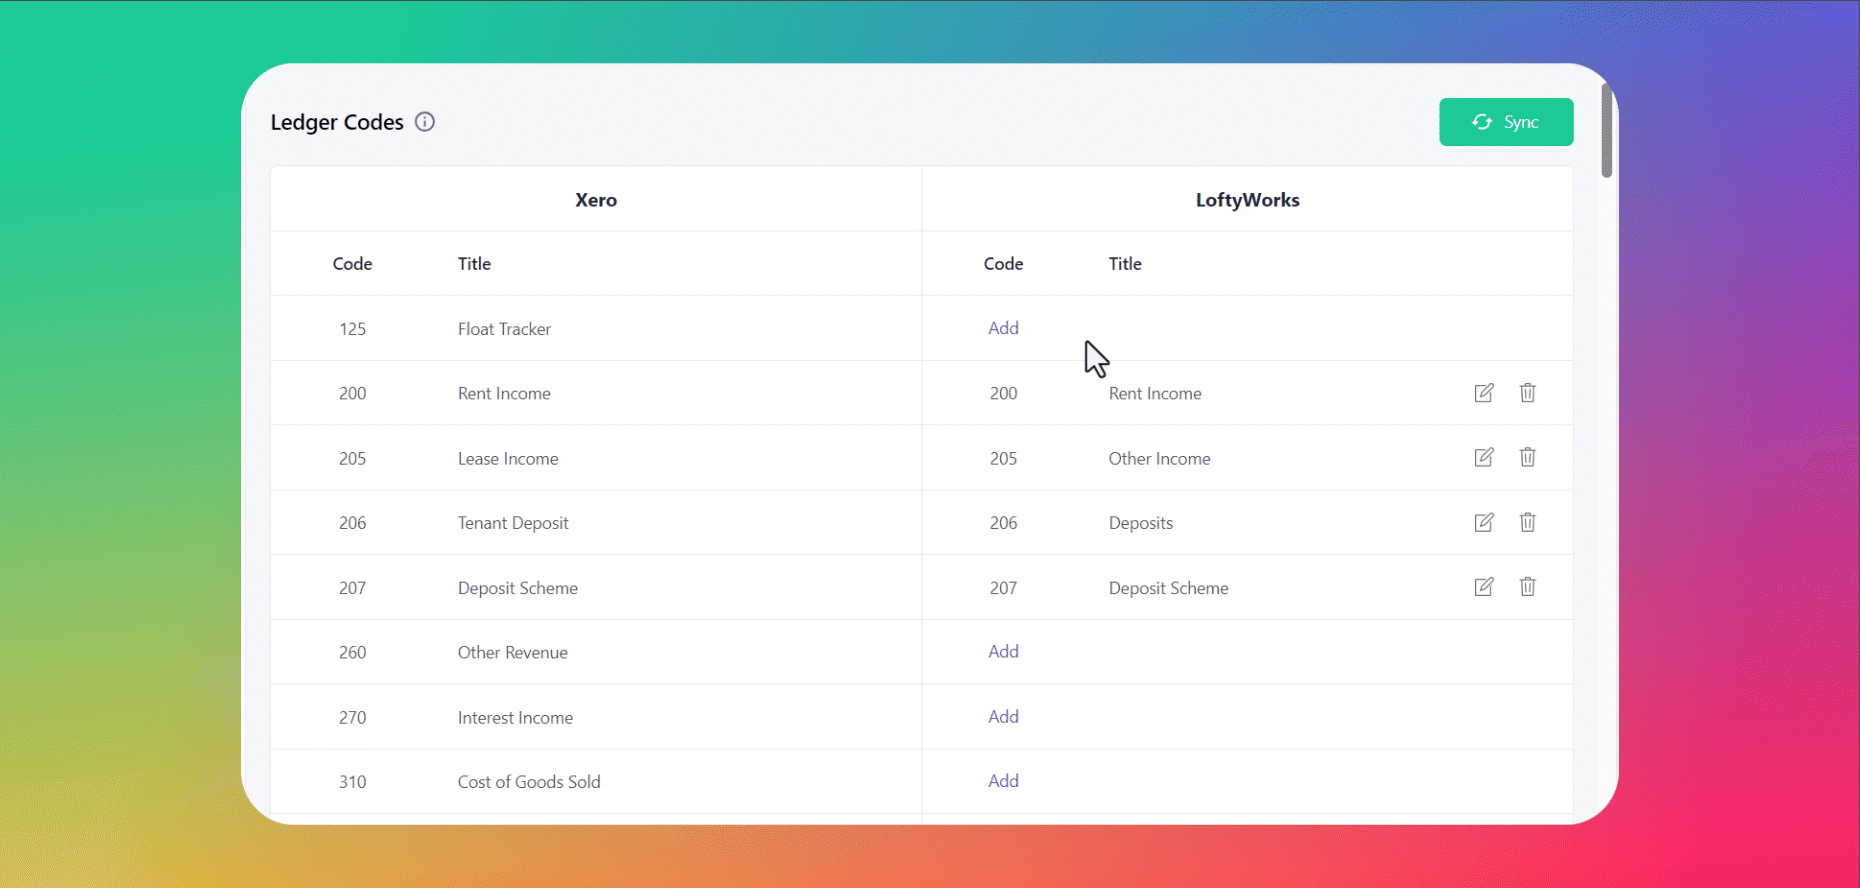Add a LoftyWorks code for Interest Income
This screenshot has height=888, width=1860.
tap(1003, 717)
